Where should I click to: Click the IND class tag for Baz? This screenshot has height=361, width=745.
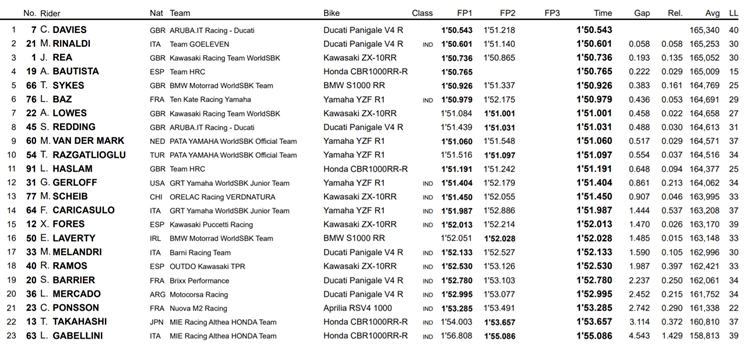(x=428, y=100)
